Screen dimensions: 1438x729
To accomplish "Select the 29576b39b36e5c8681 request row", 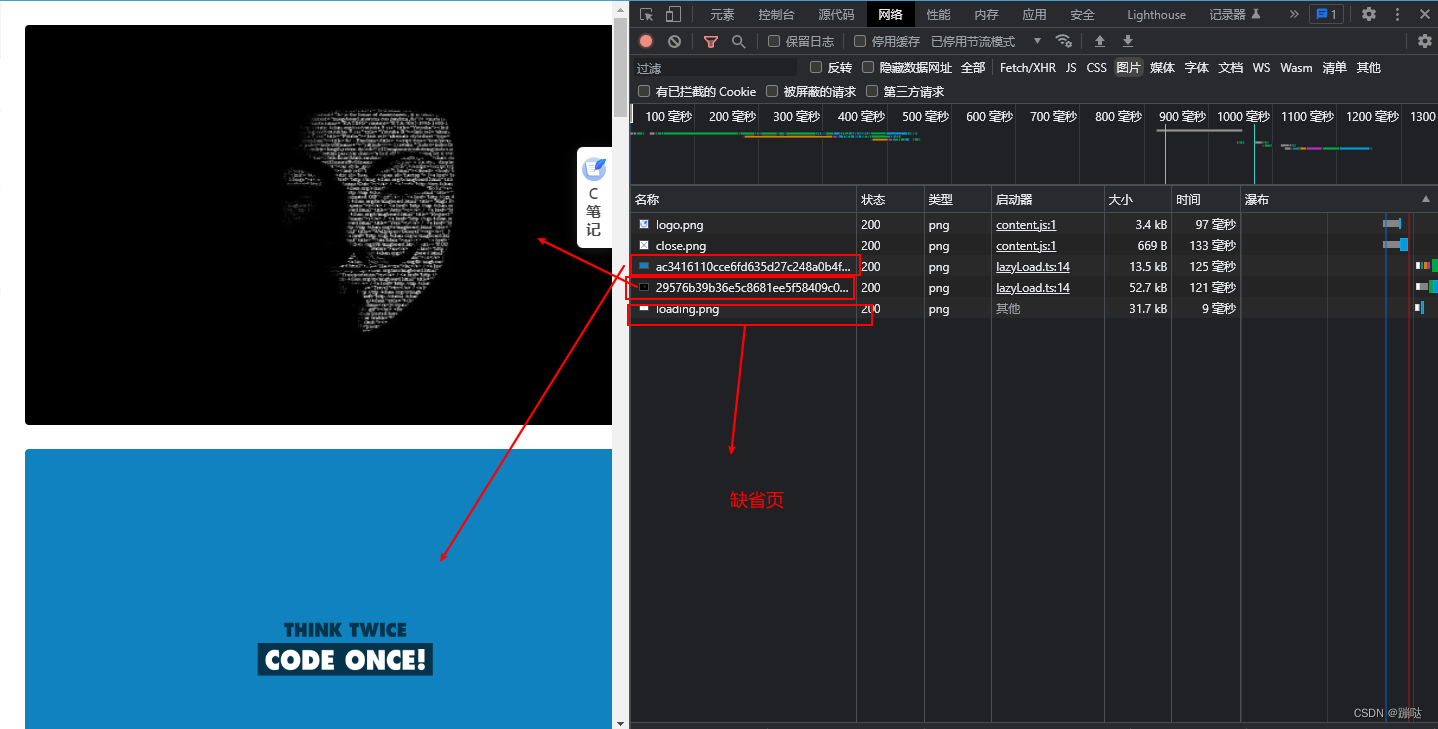I will [1034, 287].
